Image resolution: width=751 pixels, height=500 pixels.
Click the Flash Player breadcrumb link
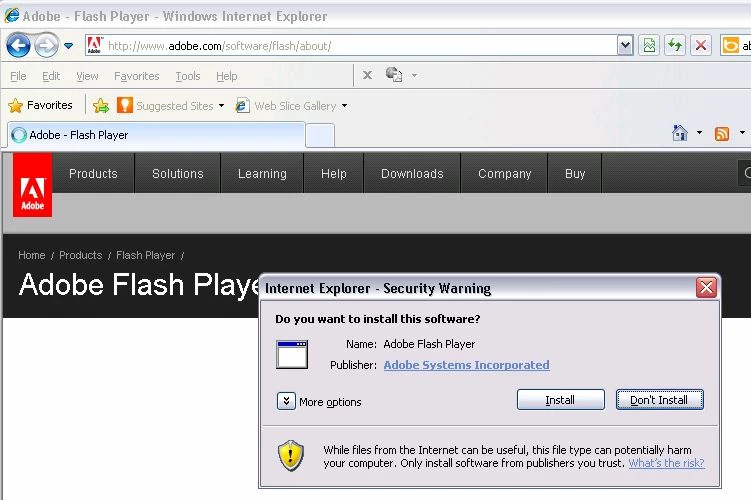coord(146,255)
